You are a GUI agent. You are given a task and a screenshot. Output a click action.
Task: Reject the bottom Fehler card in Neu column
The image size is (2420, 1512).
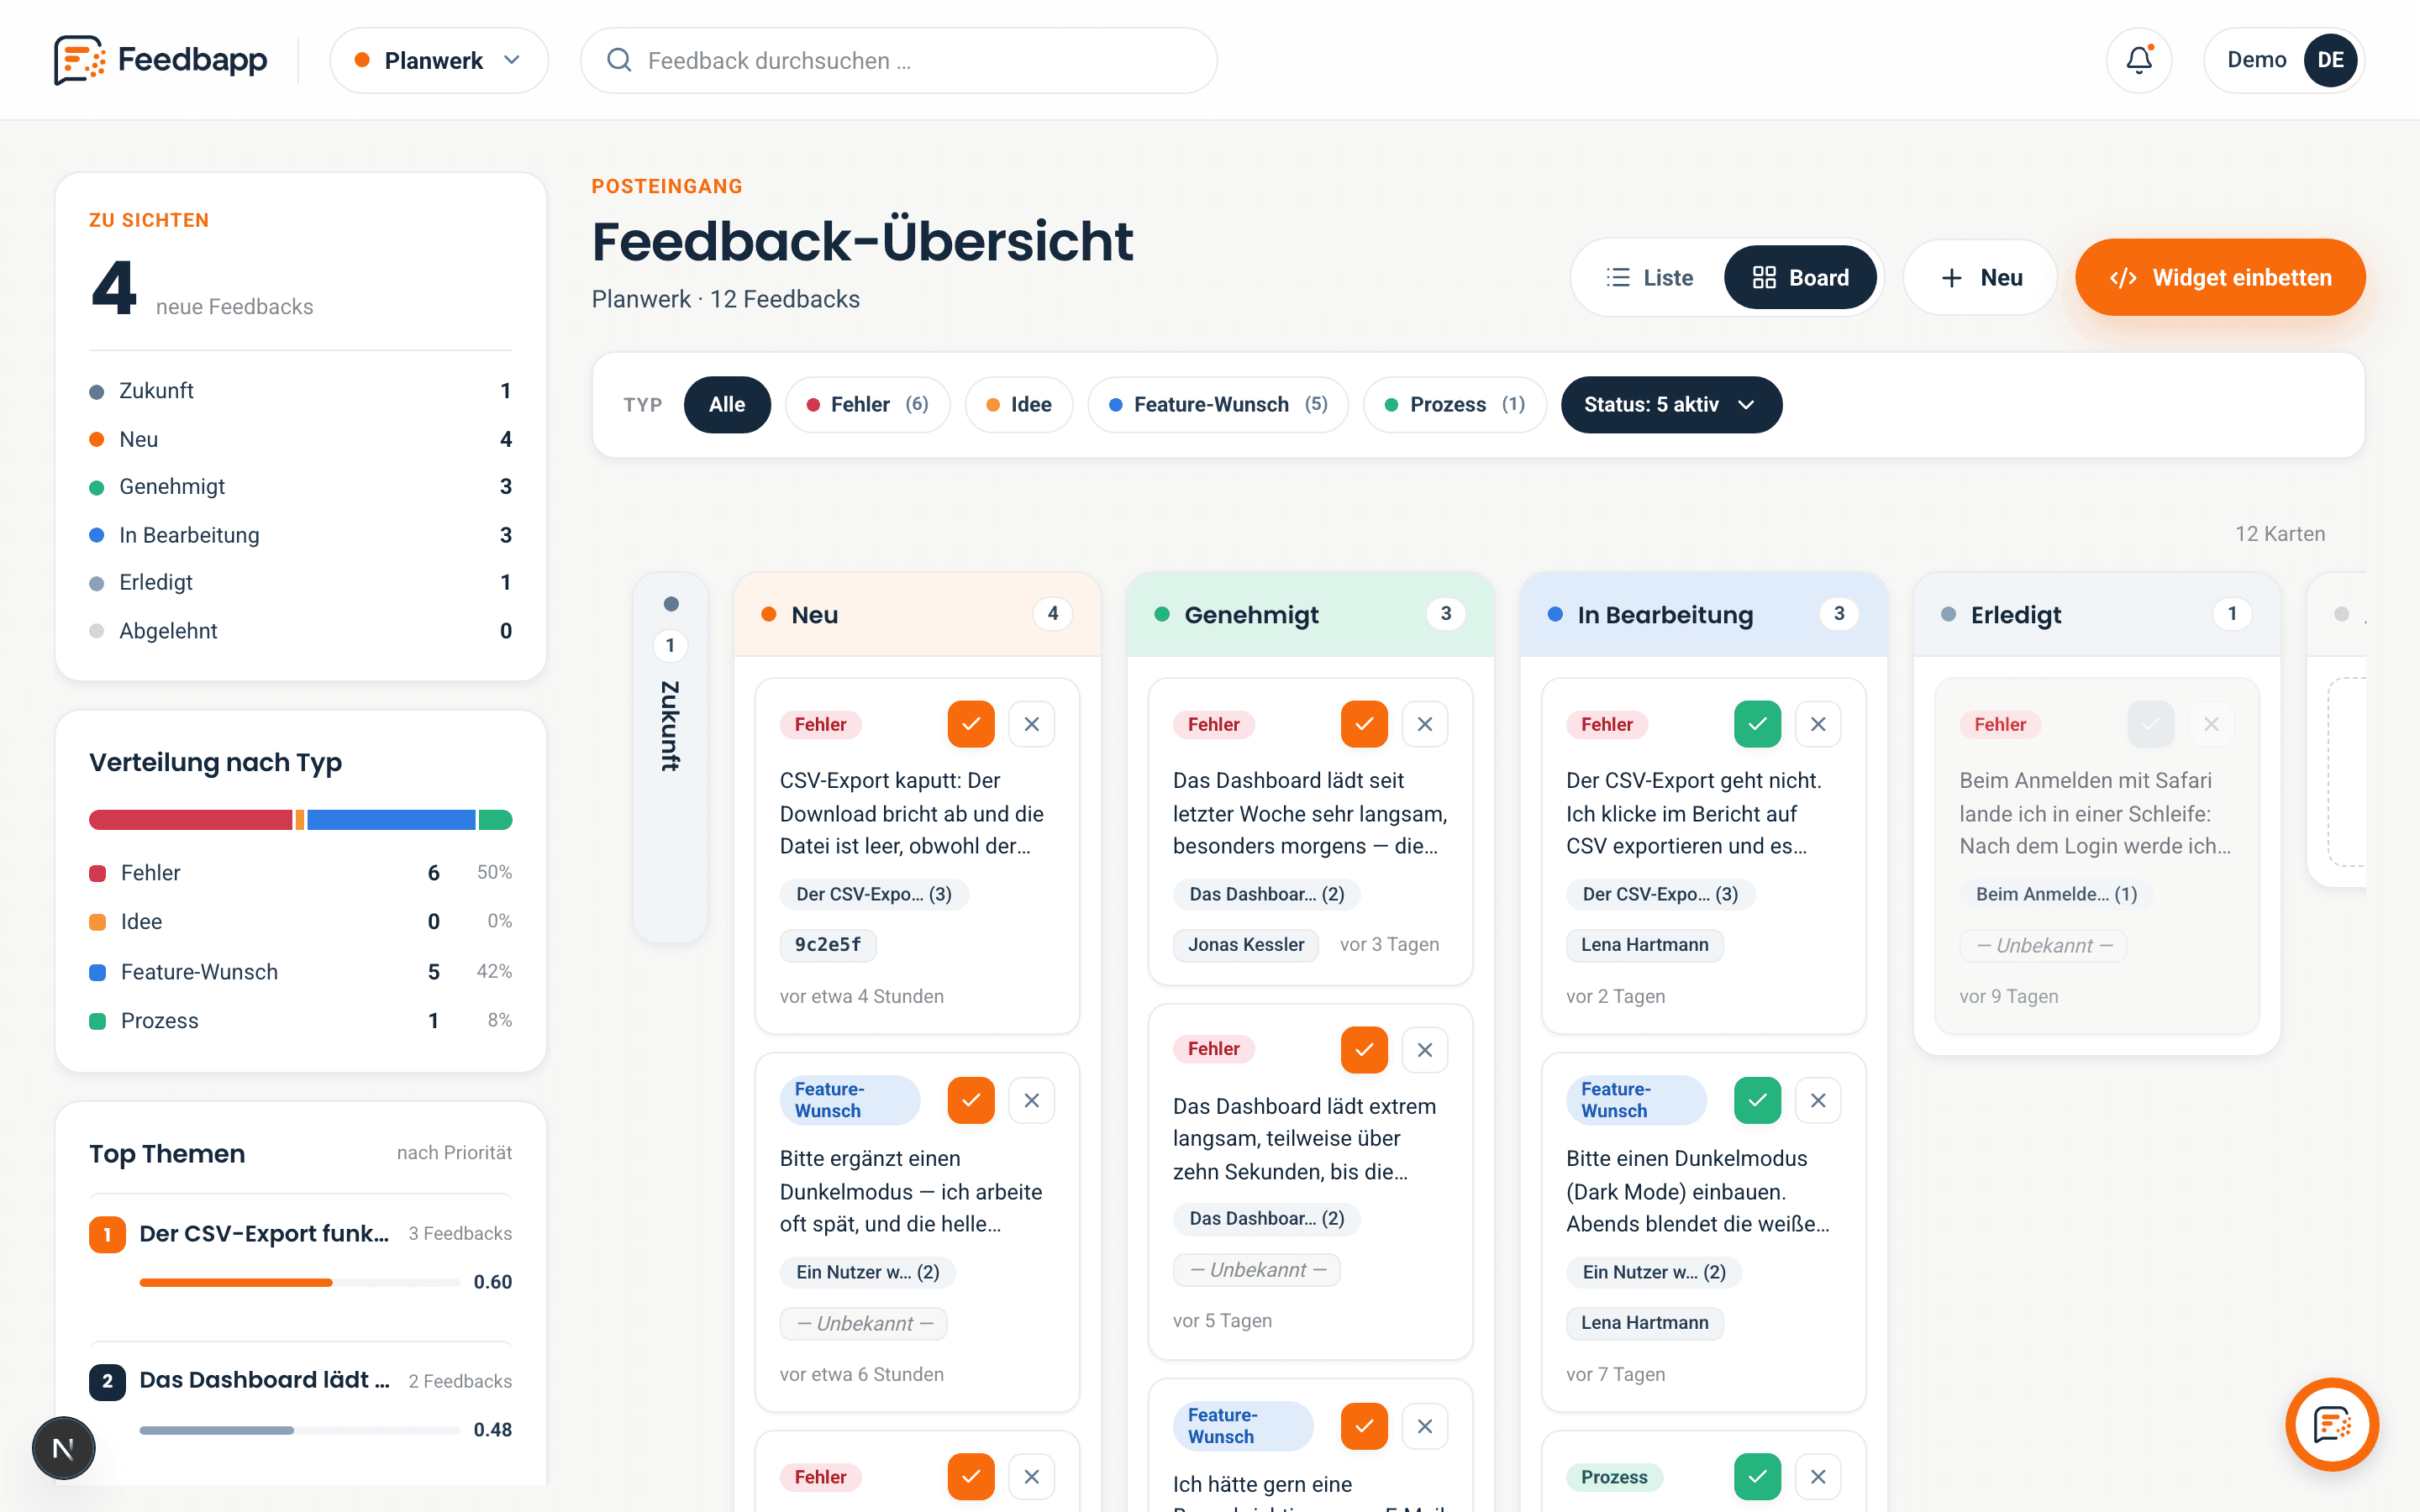pos(1032,1476)
